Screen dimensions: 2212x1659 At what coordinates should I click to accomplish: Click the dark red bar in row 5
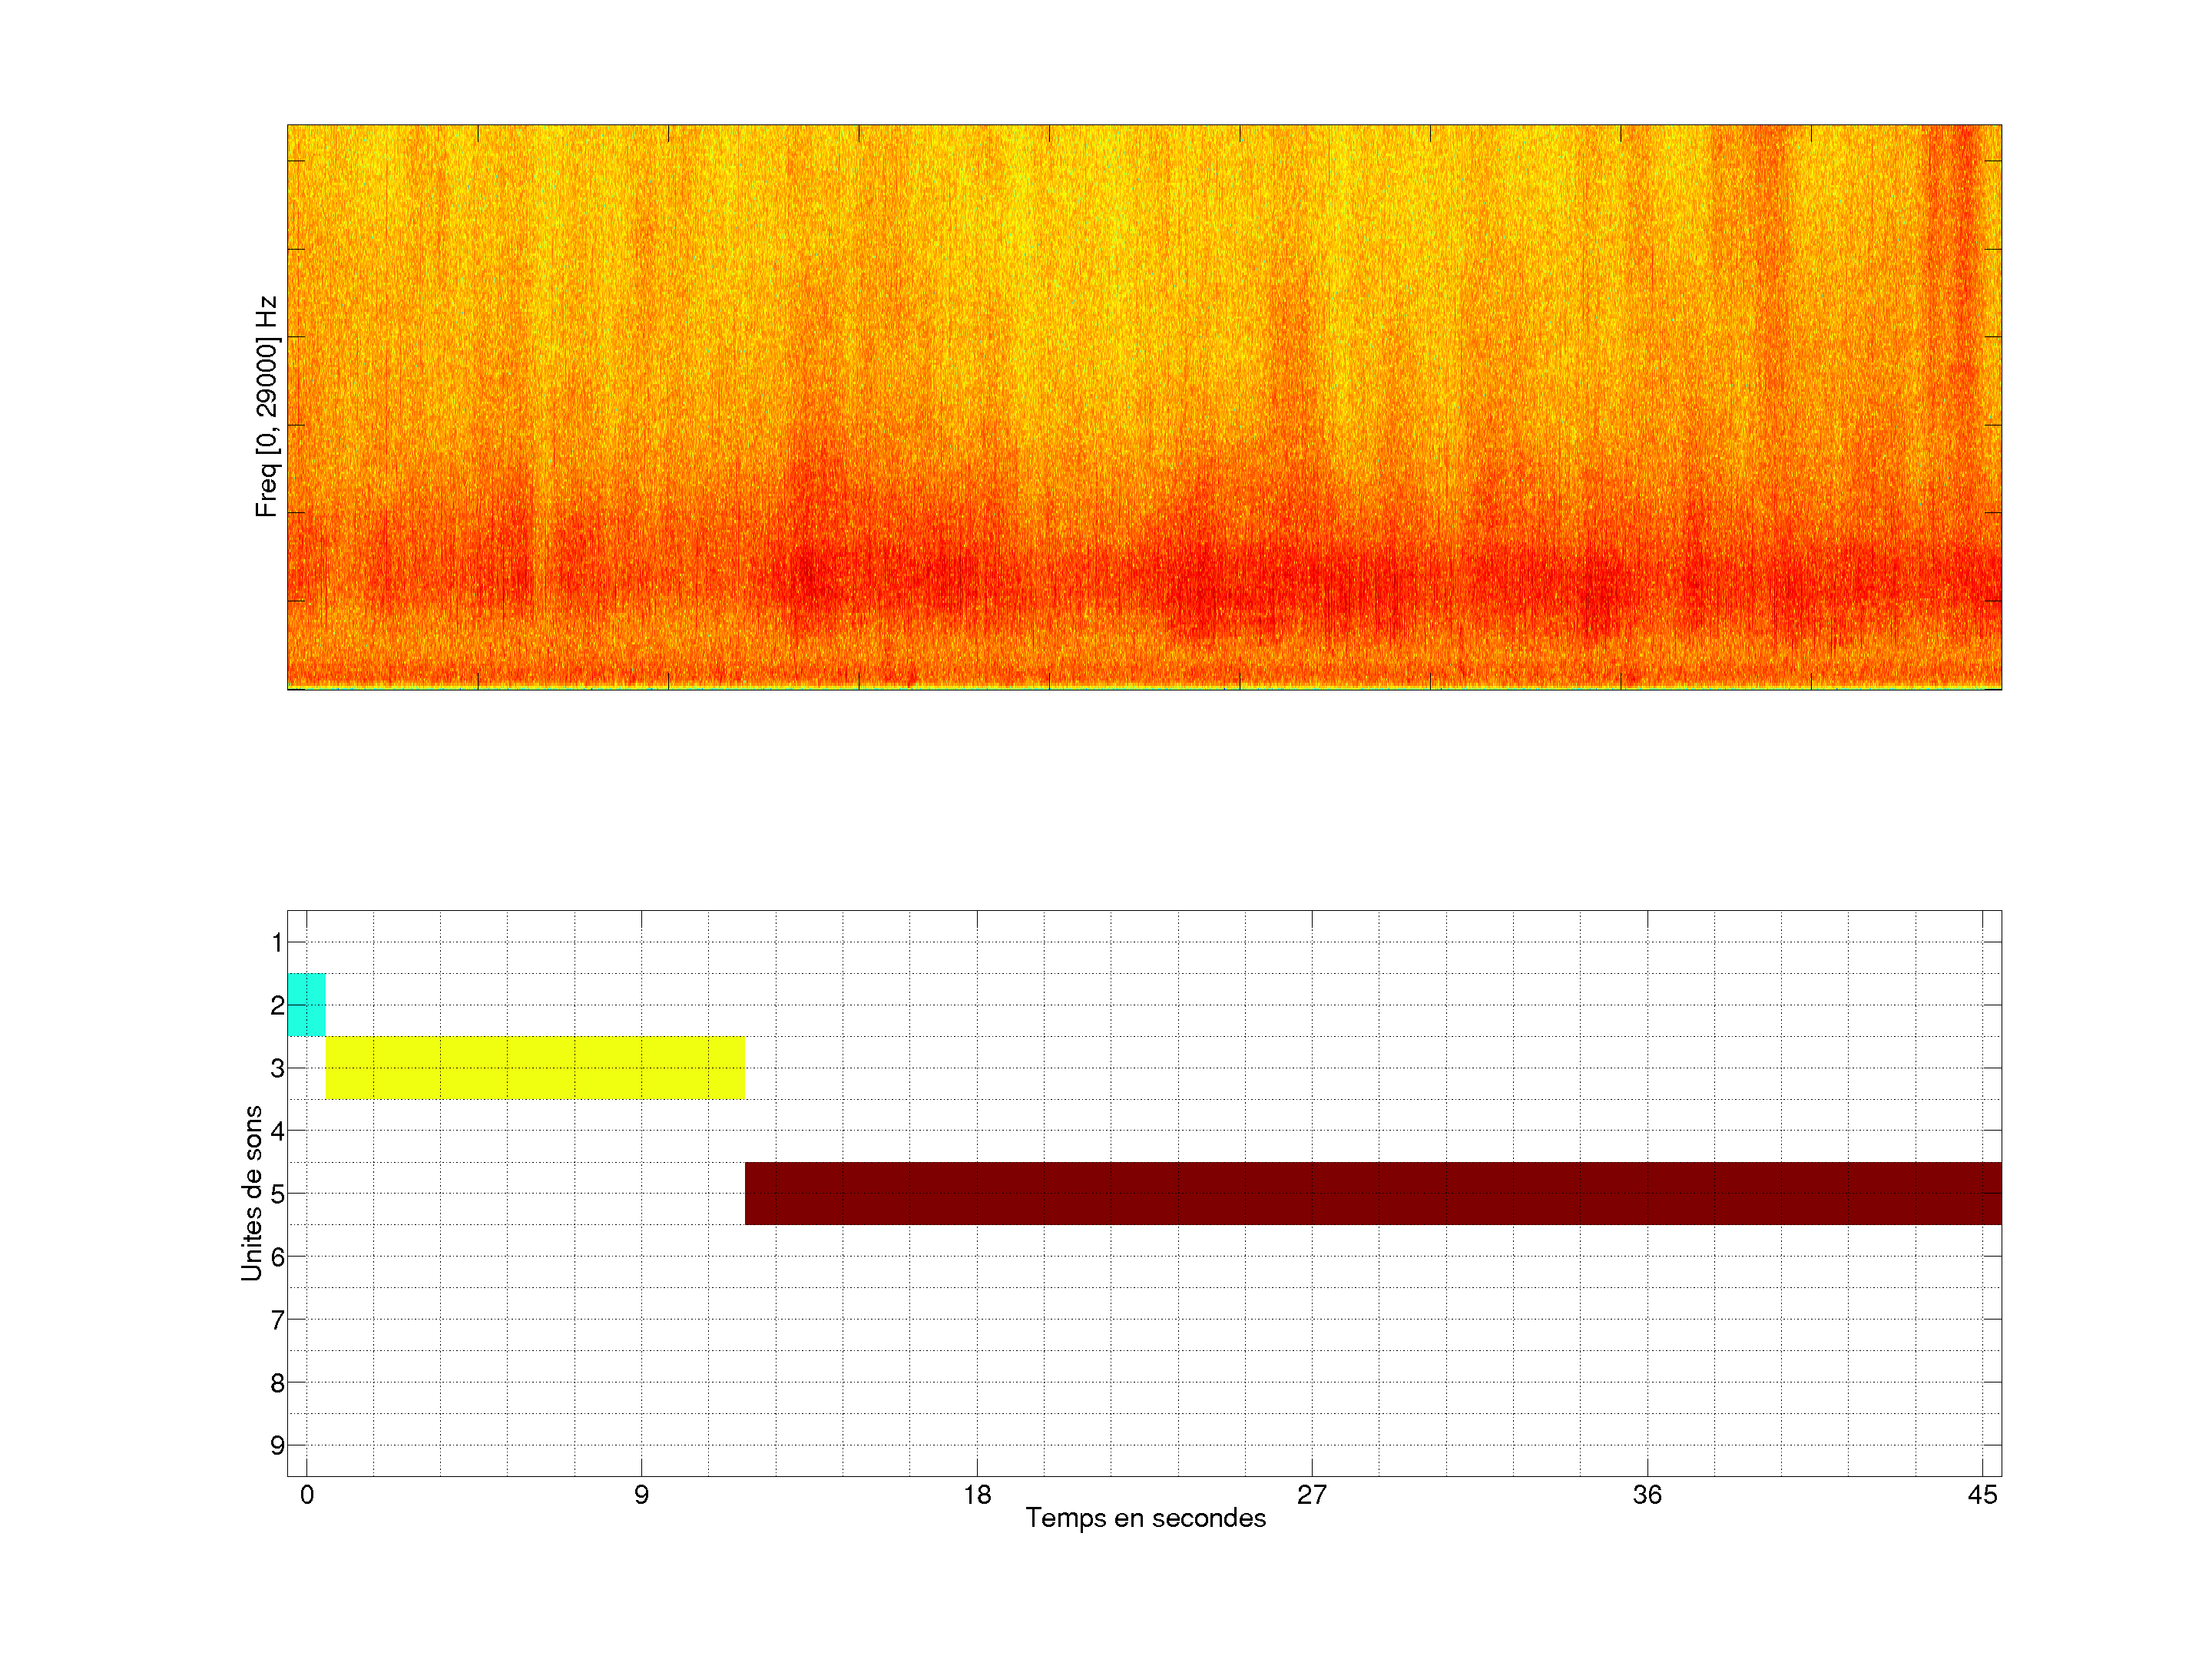coord(1372,1193)
